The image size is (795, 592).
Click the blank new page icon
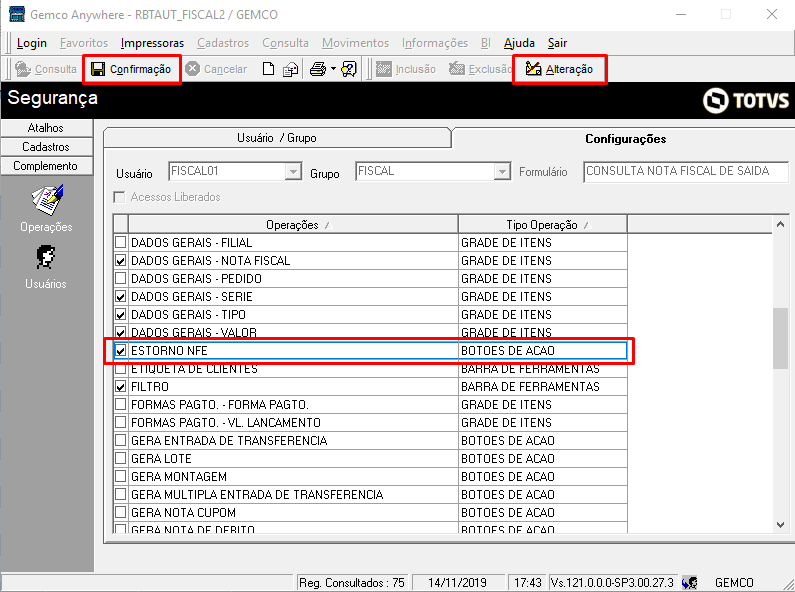coord(268,69)
